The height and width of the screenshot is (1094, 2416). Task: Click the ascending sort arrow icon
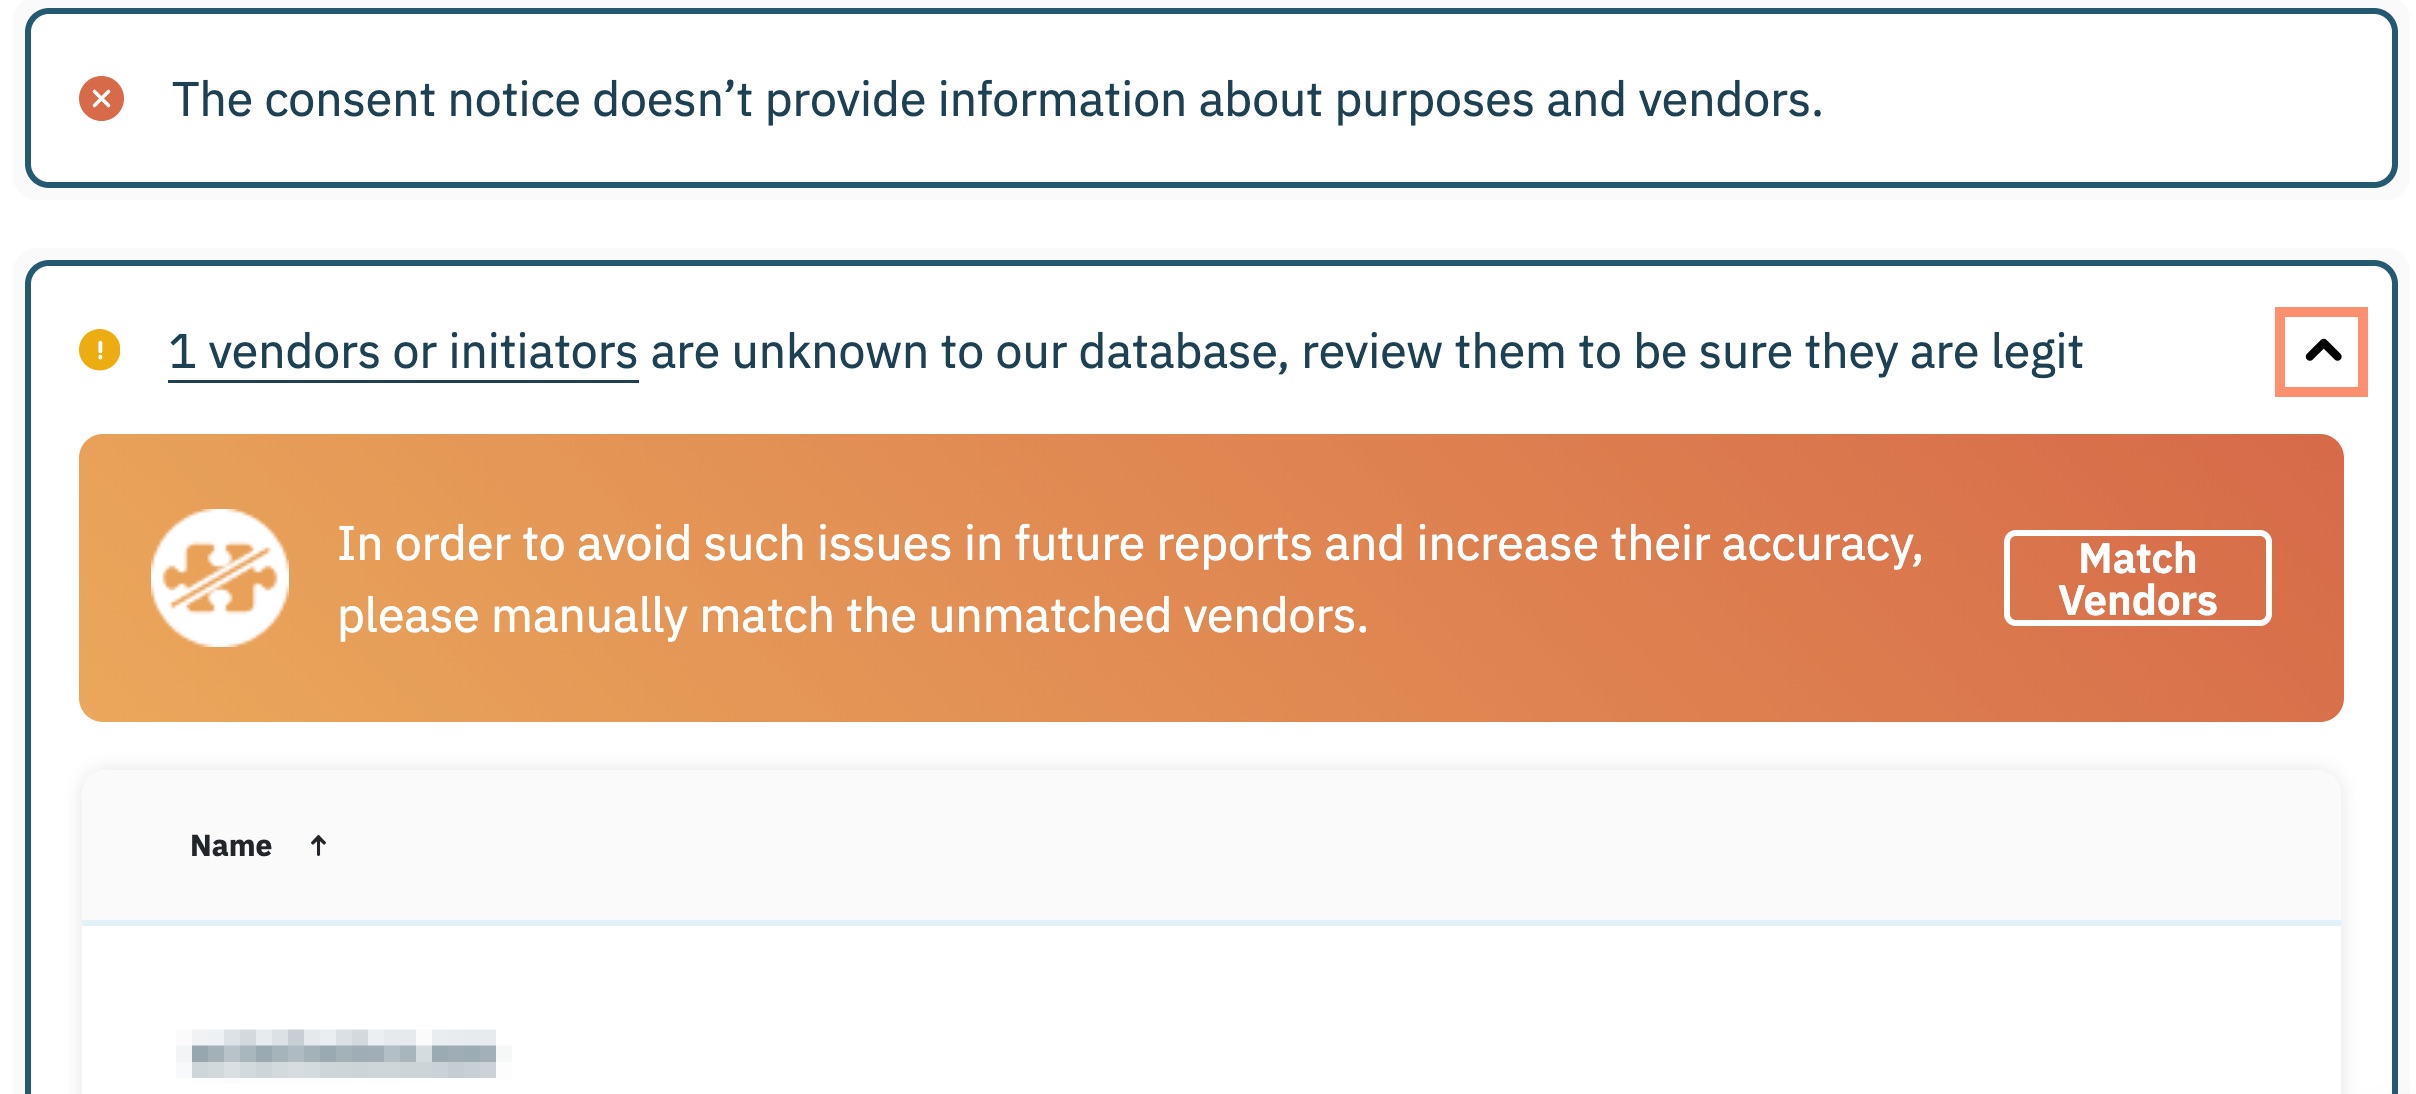[318, 846]
